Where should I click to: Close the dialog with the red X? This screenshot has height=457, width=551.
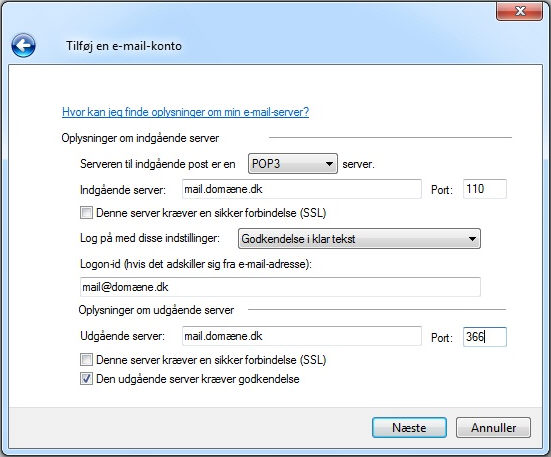[519, 11]
